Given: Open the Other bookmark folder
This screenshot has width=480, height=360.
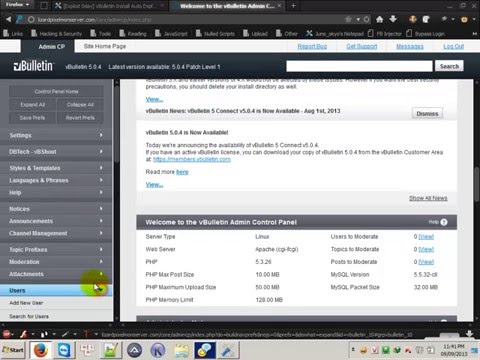Looking at the screenshot, I should pyautogui.click(x=287, y=34).
